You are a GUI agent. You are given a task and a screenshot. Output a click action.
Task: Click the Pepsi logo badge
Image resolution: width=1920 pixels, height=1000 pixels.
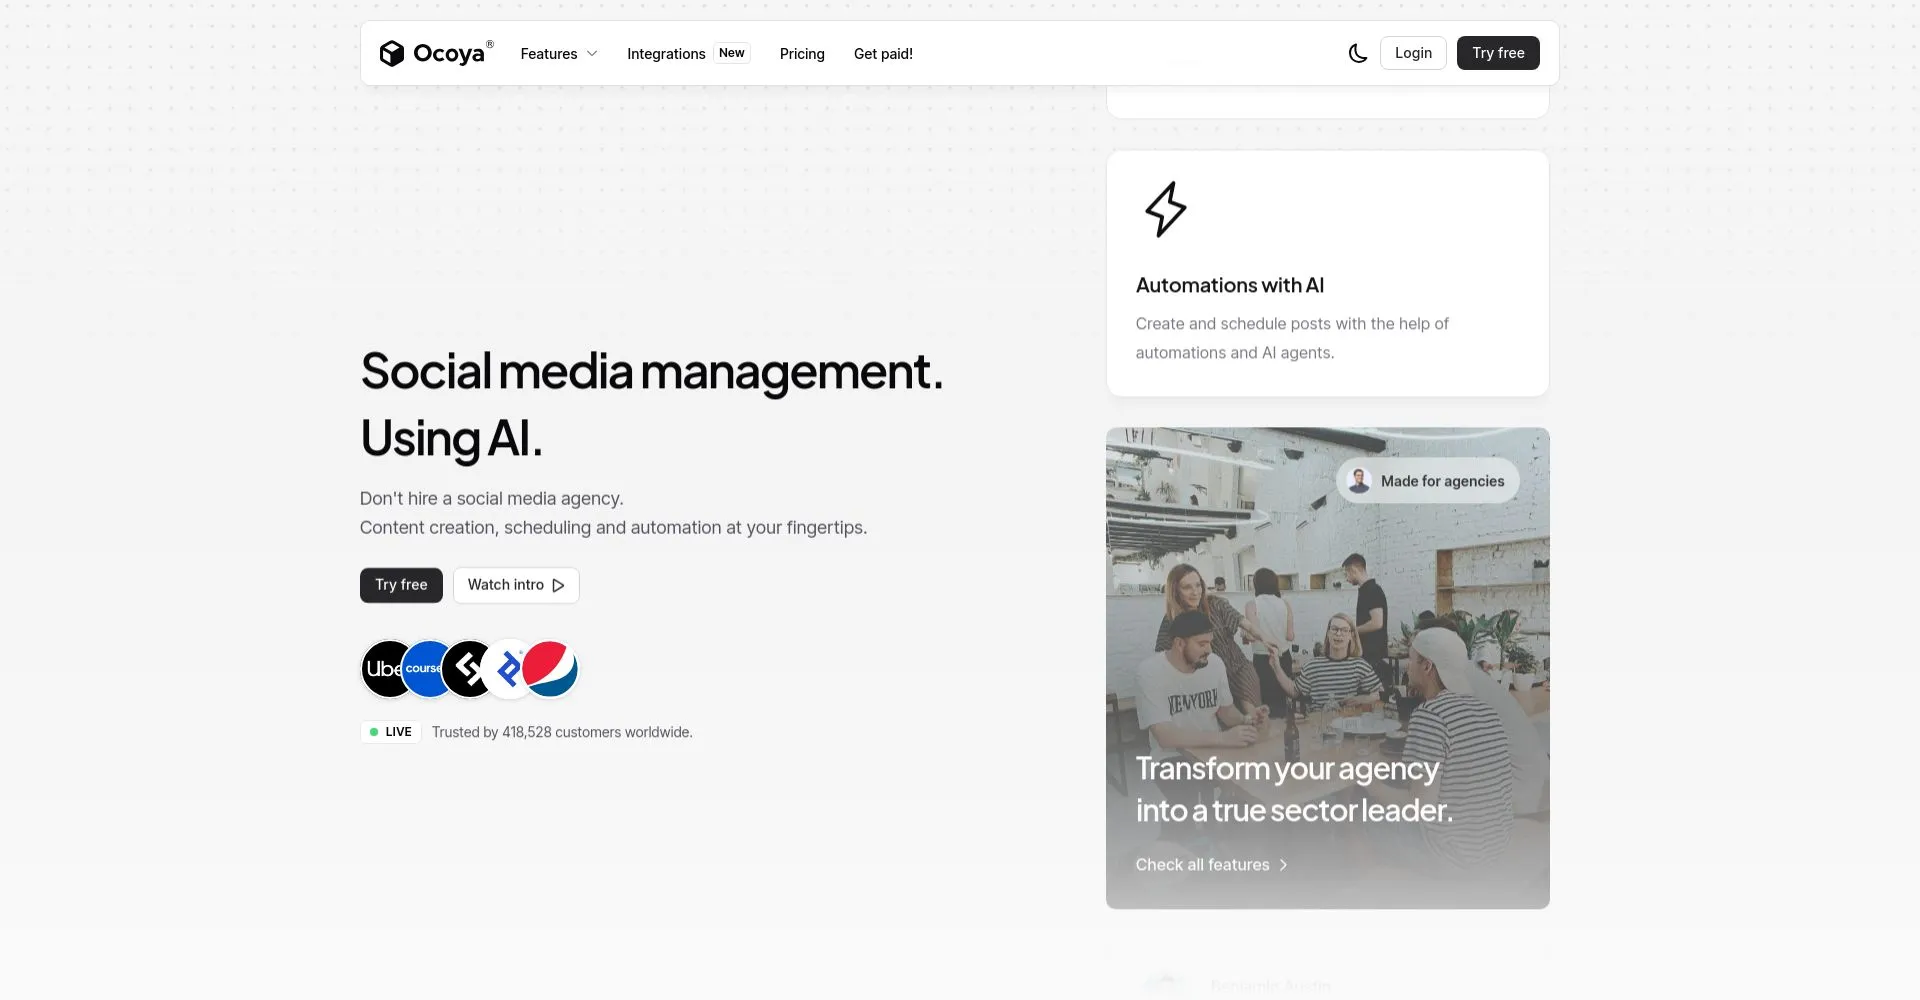550,669
